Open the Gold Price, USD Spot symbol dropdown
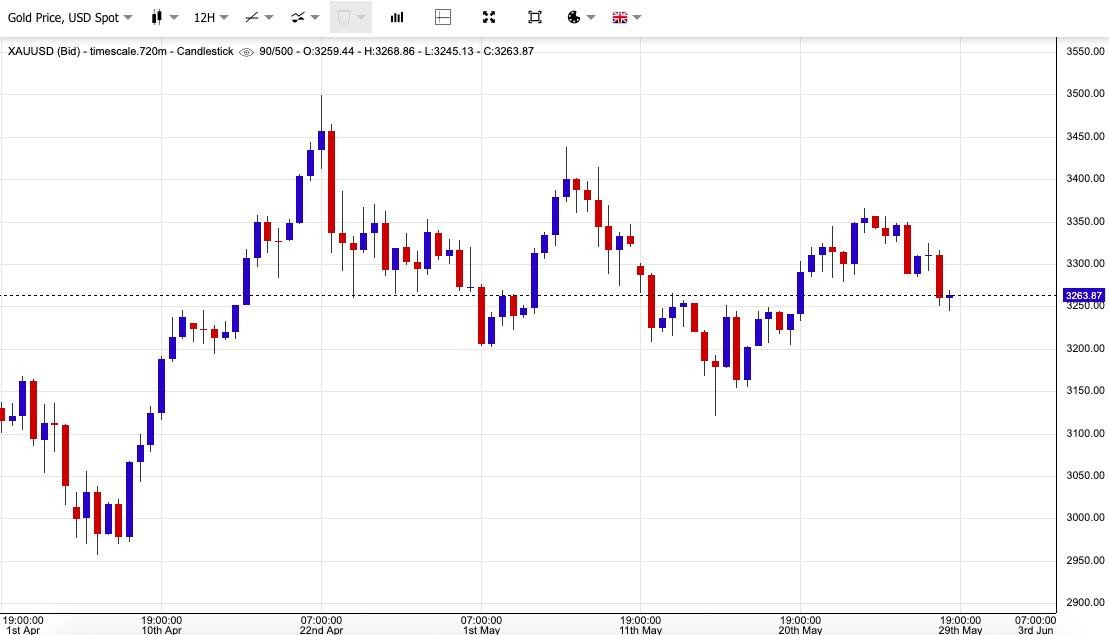The height and width of the screenshot is (635, 1109). [x=70, y=18]
